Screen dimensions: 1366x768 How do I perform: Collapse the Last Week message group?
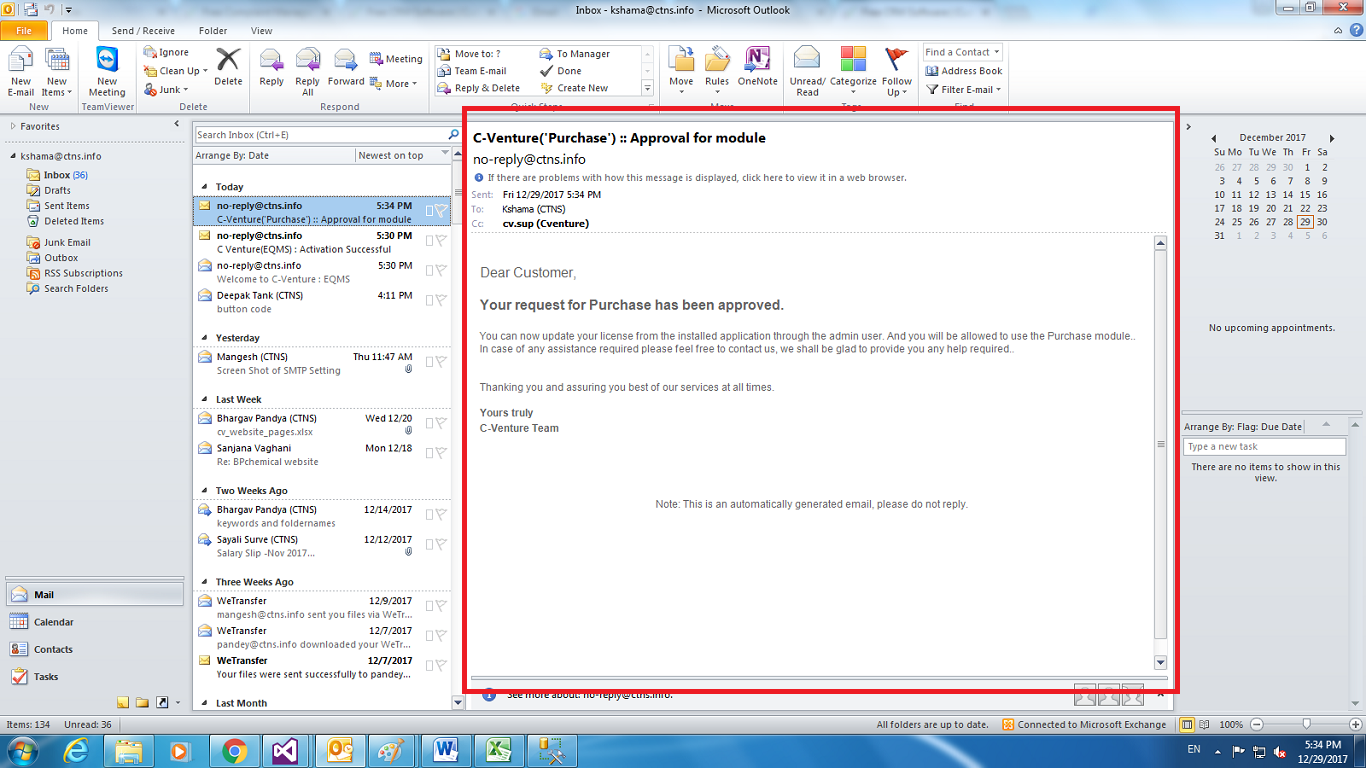click(x=205, y=399)
